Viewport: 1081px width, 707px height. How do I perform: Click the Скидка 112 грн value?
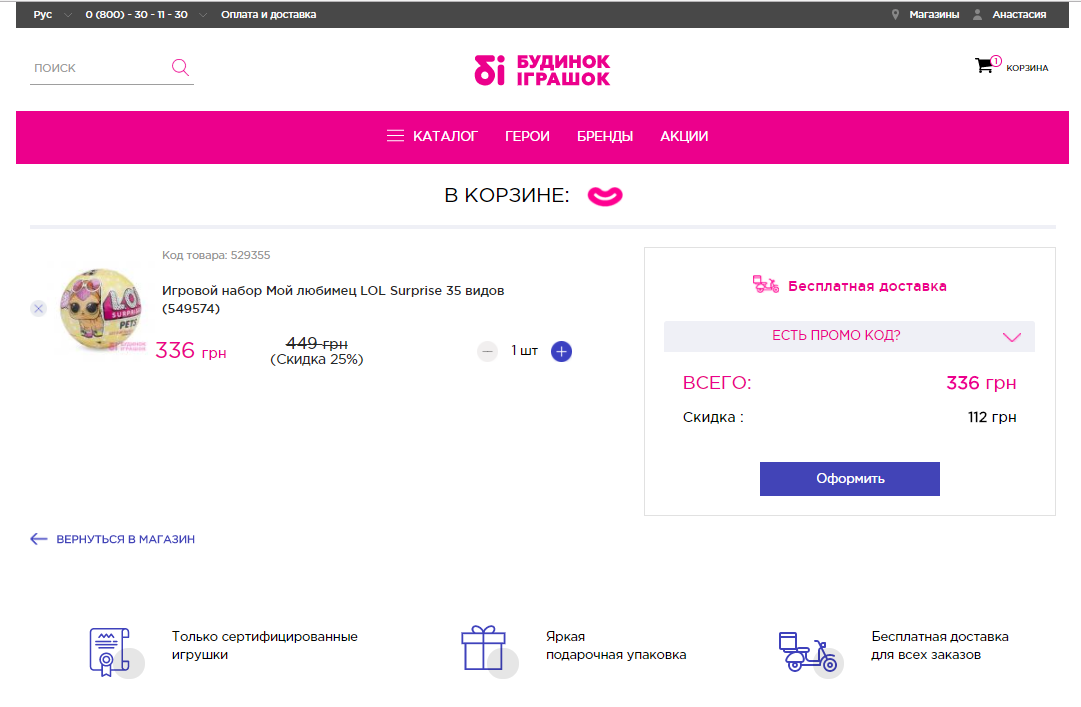(x=992, y=417)
